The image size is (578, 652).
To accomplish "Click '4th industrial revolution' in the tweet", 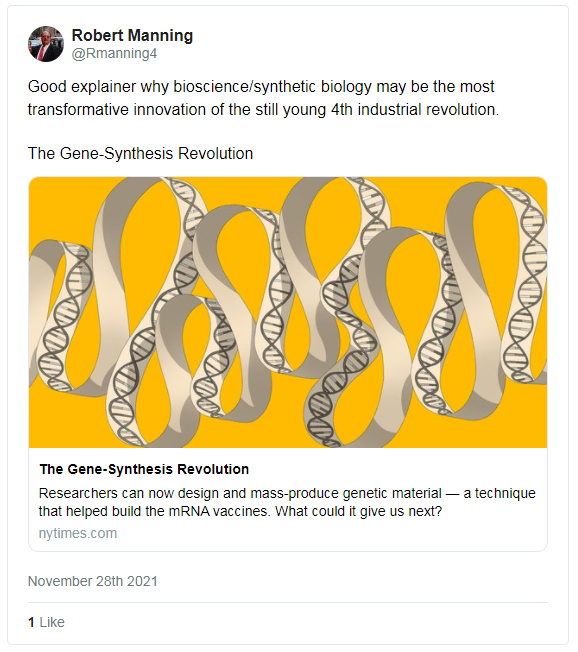I will tap(414, 110).
